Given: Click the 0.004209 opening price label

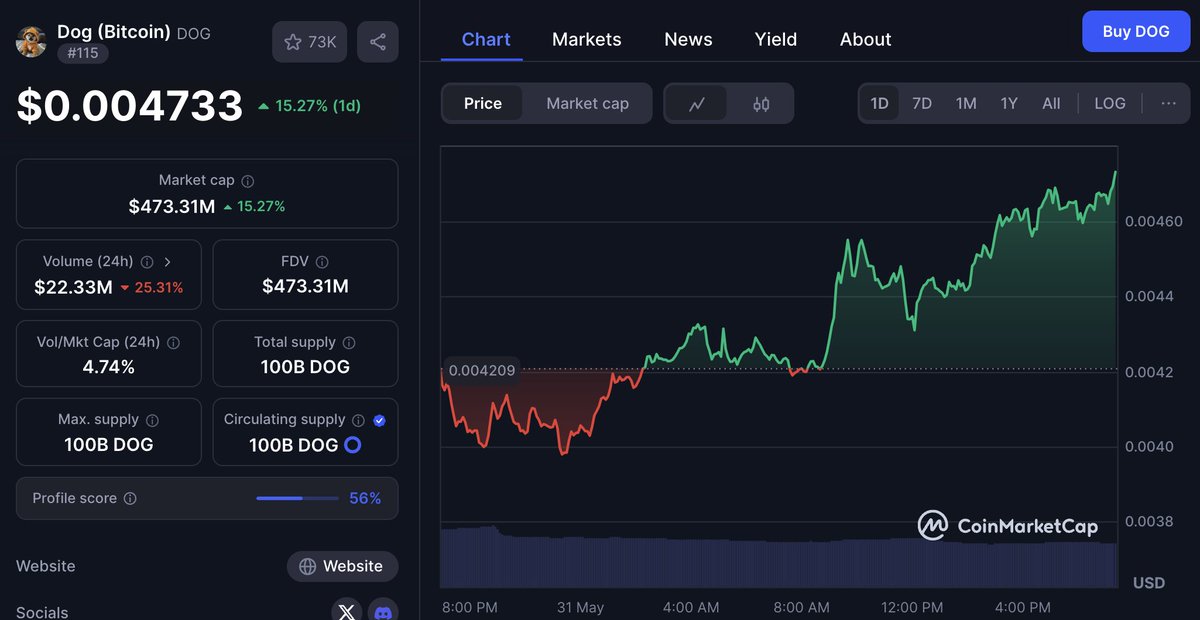Looking at the screenshot, I should pyautogui.click(x=481, y=370).
